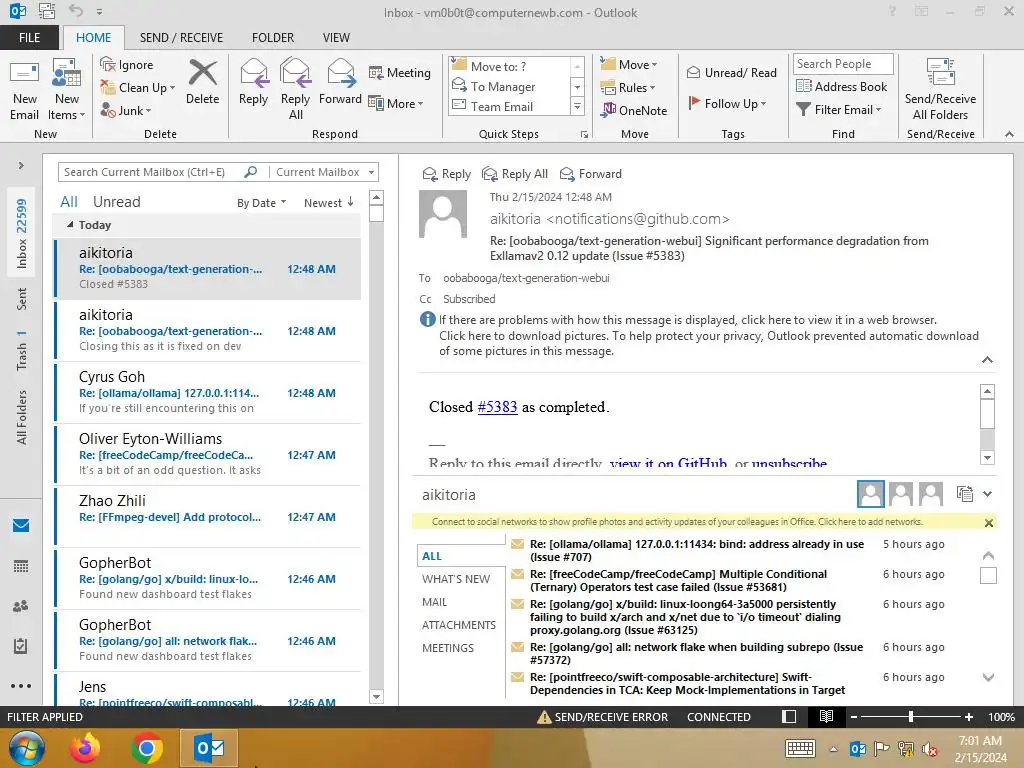This screenshot has height=768, width=1024.
Task: Switch to the SEND / RECEIVE tab
Action: (182, 38)
